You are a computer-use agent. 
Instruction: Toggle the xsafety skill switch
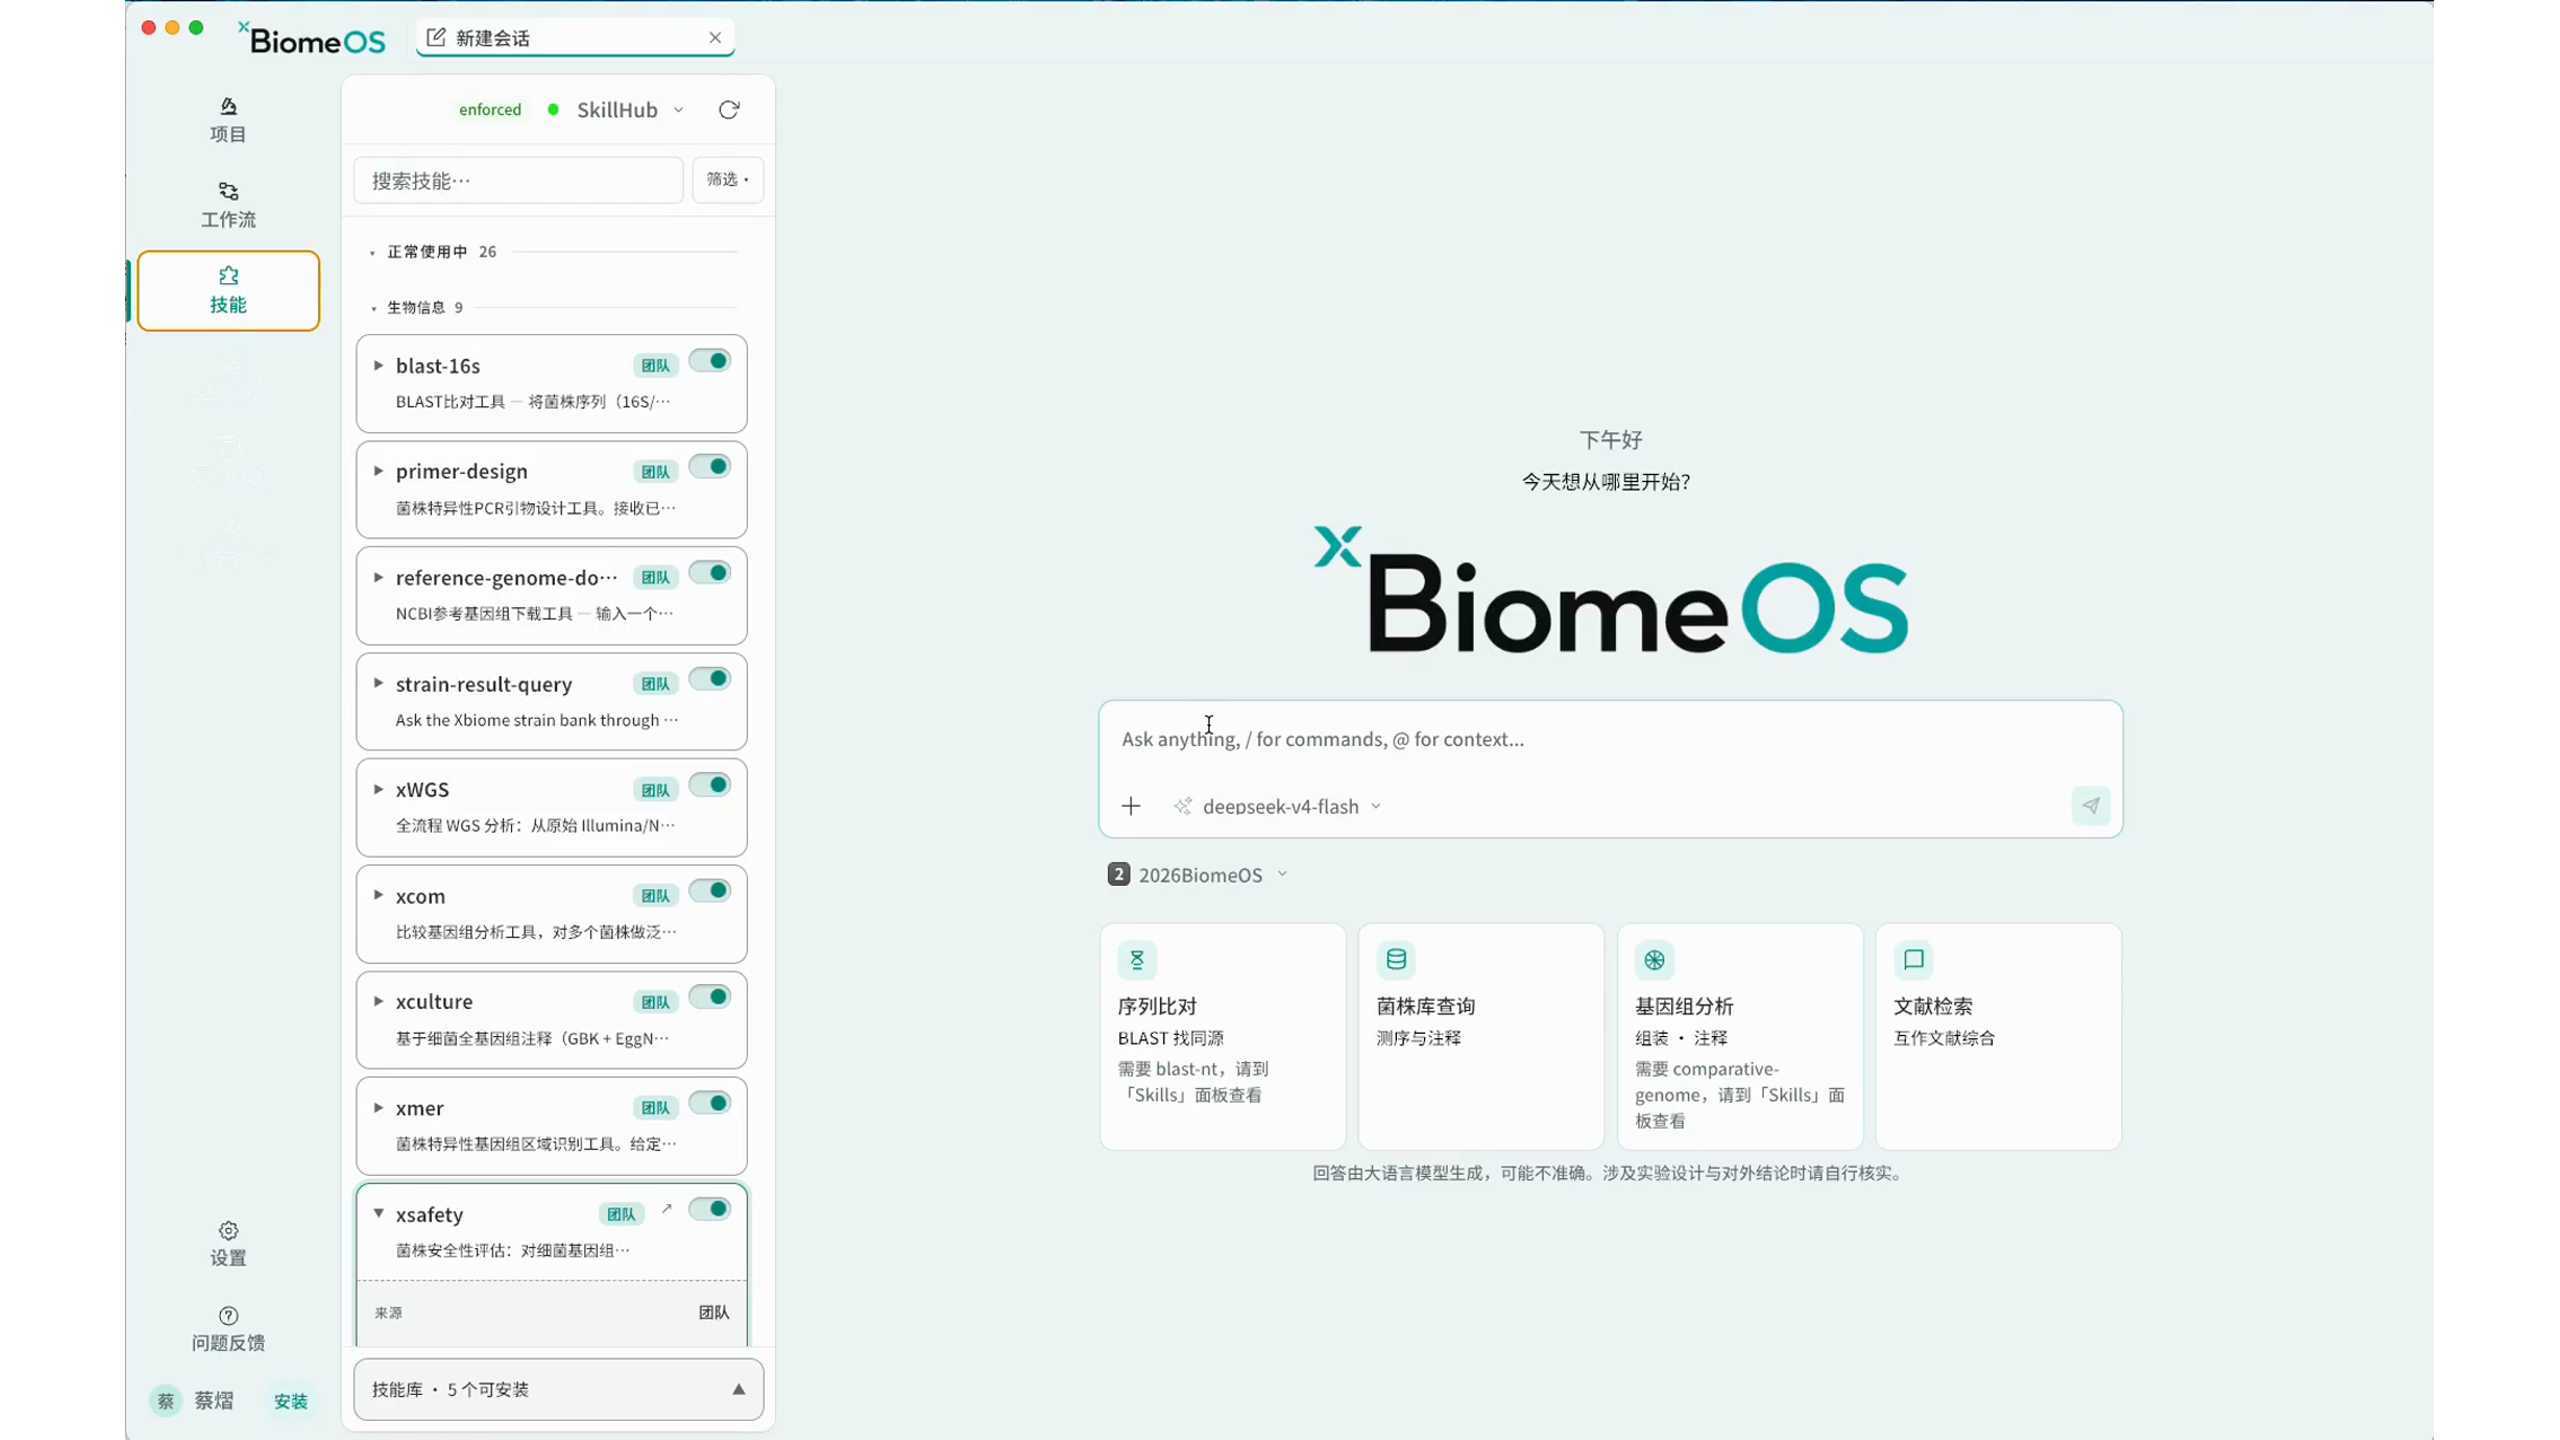(709, 1209)
